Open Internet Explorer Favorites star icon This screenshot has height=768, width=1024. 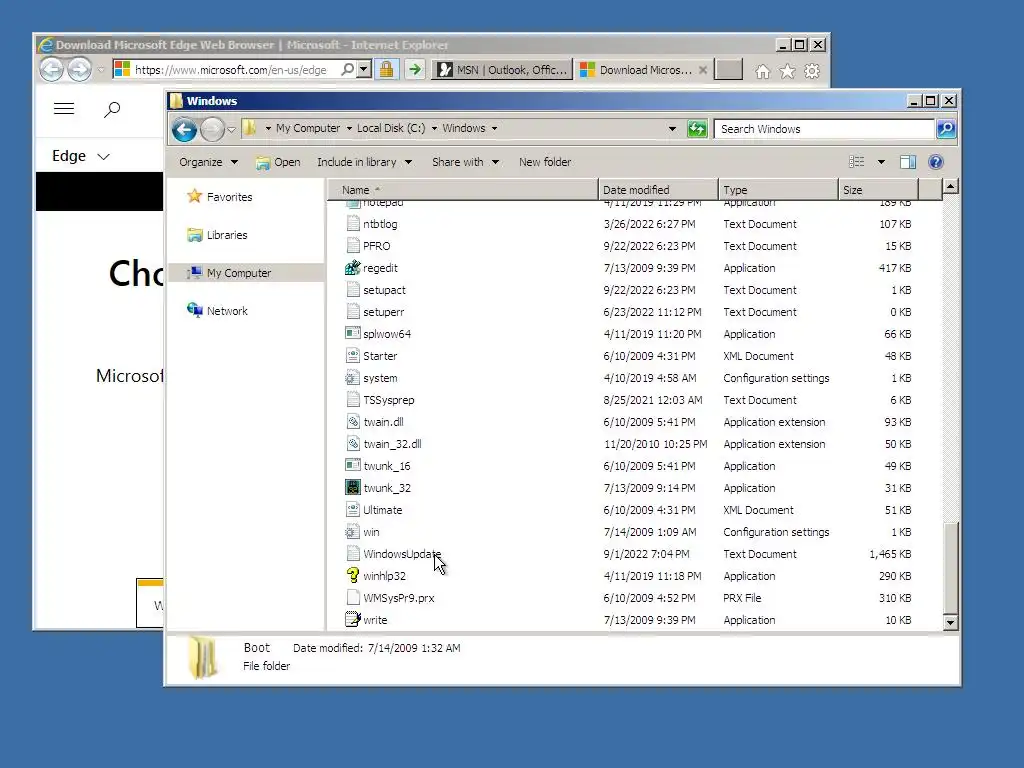click(788, 71)
